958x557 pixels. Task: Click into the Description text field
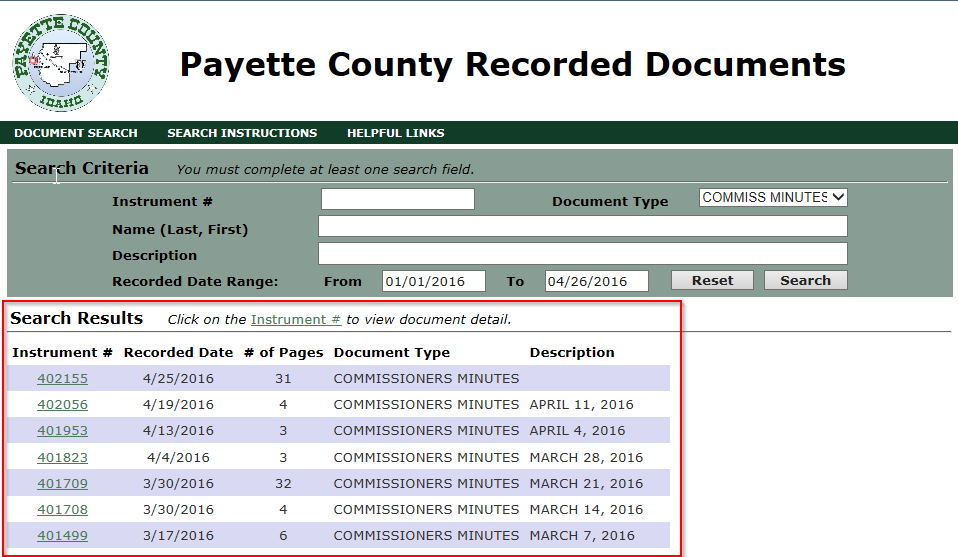[582, 254]
